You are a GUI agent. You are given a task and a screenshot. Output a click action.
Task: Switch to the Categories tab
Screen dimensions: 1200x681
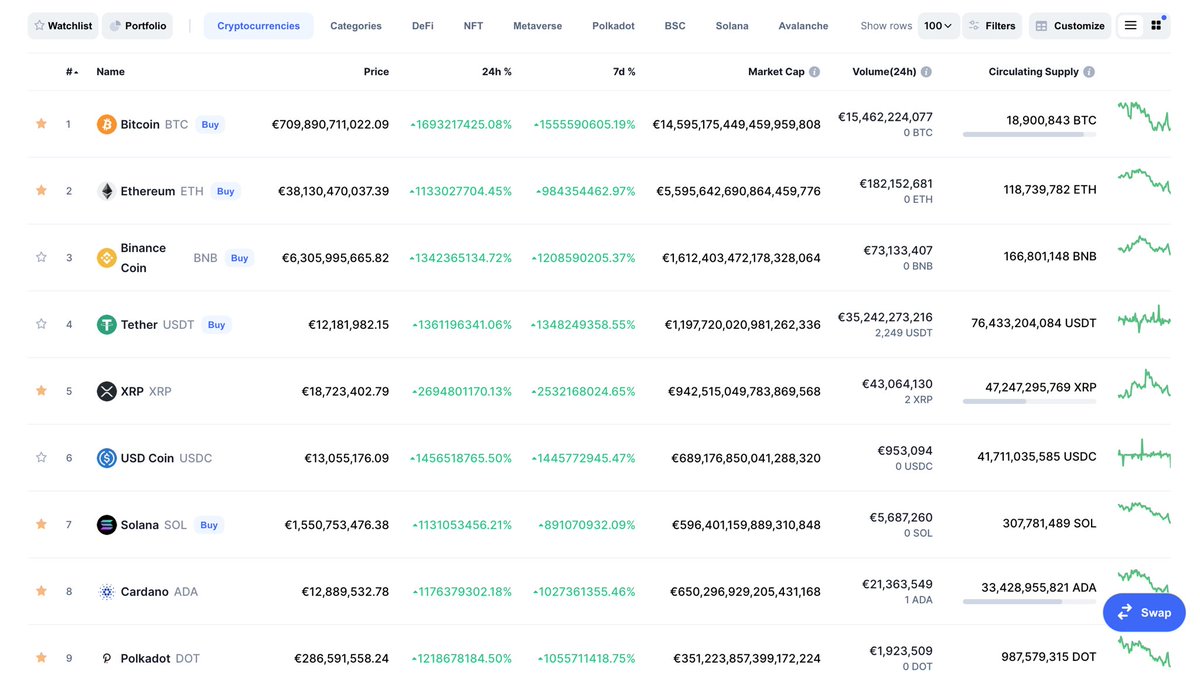pos(356,26)
